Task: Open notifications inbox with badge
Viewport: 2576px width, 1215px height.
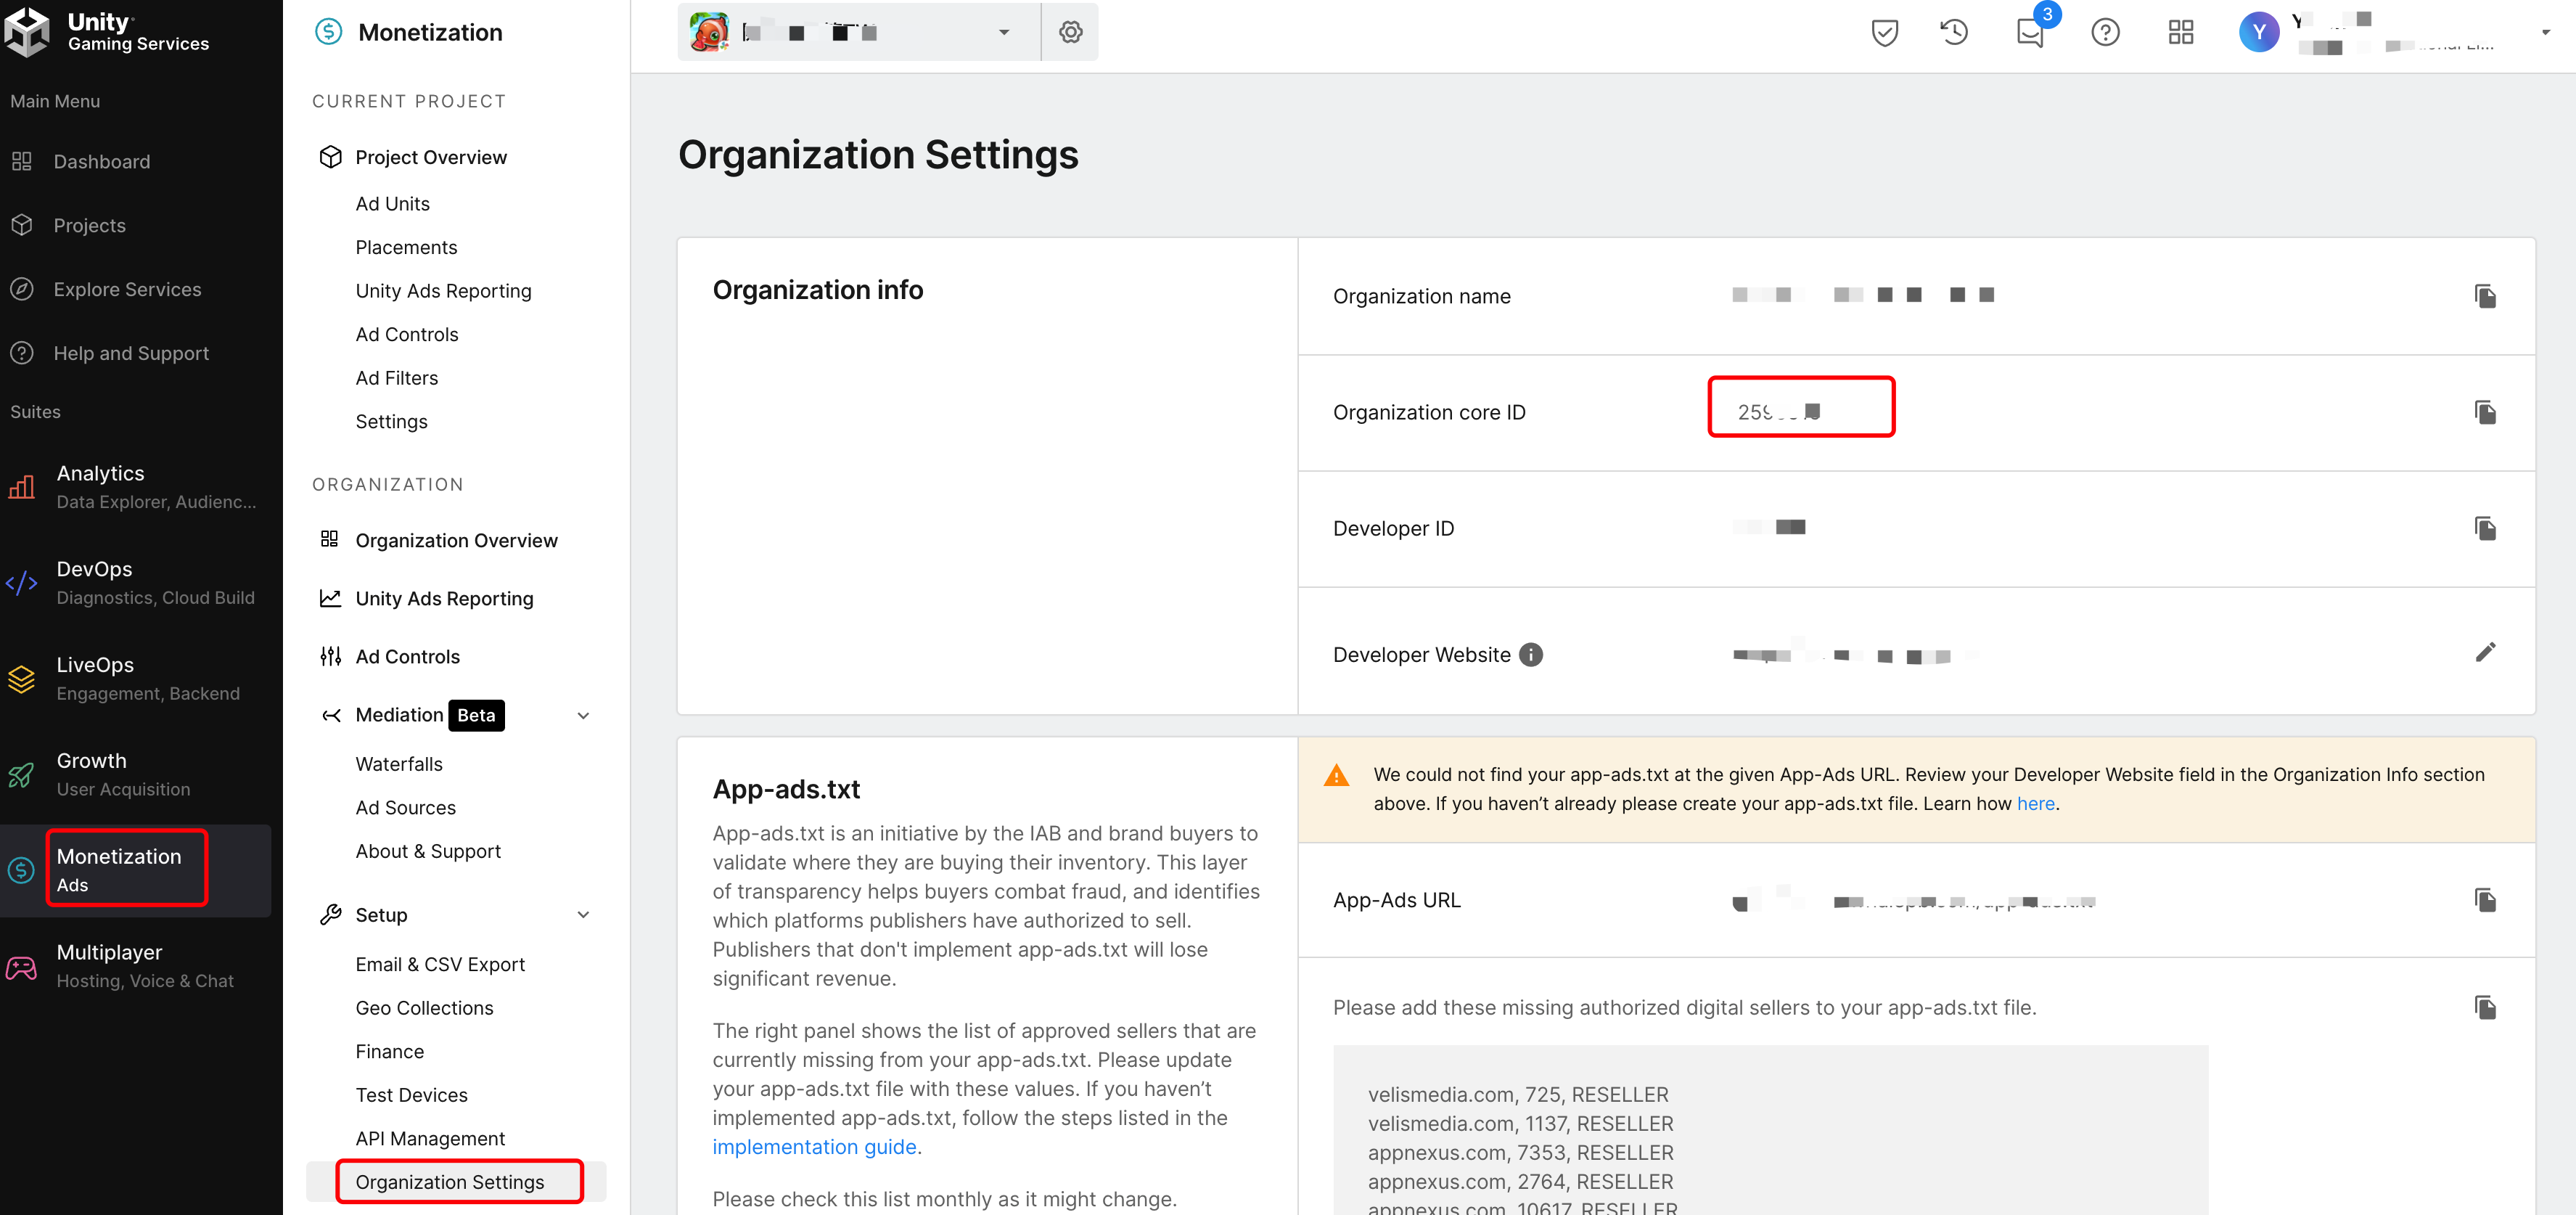Action: pyautogui.click(x=2031, y=33)
